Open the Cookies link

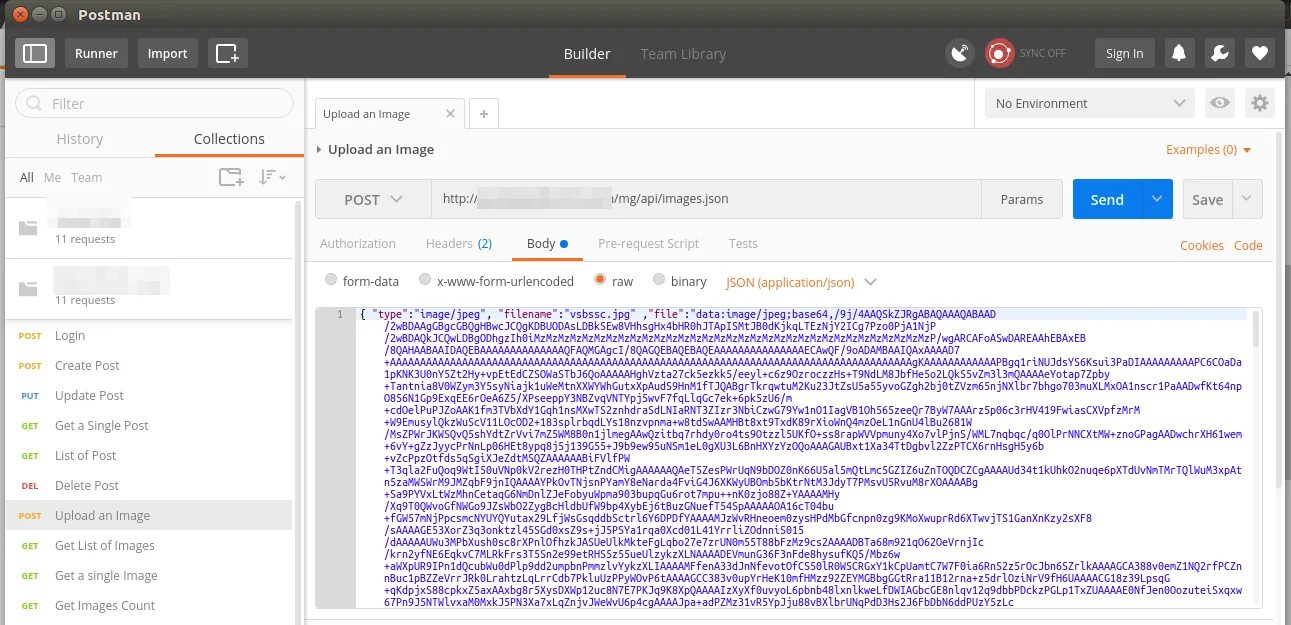point(1201,245)
